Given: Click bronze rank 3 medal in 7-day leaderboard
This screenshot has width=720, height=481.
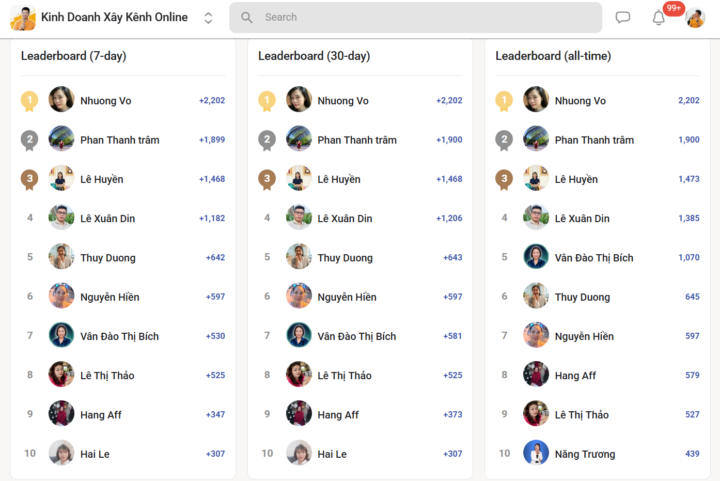Looking at the screenshot, I should coord(29,179).
